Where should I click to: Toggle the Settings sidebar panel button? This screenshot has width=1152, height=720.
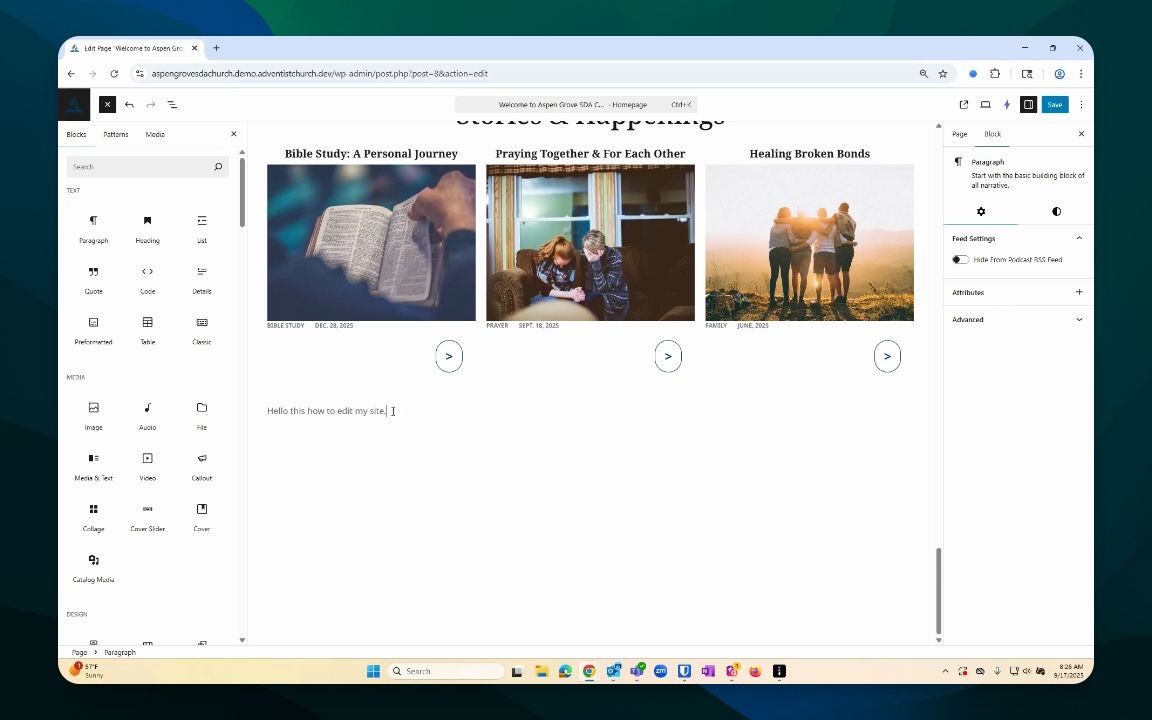pyautogui.click(x=1028, y=105)
